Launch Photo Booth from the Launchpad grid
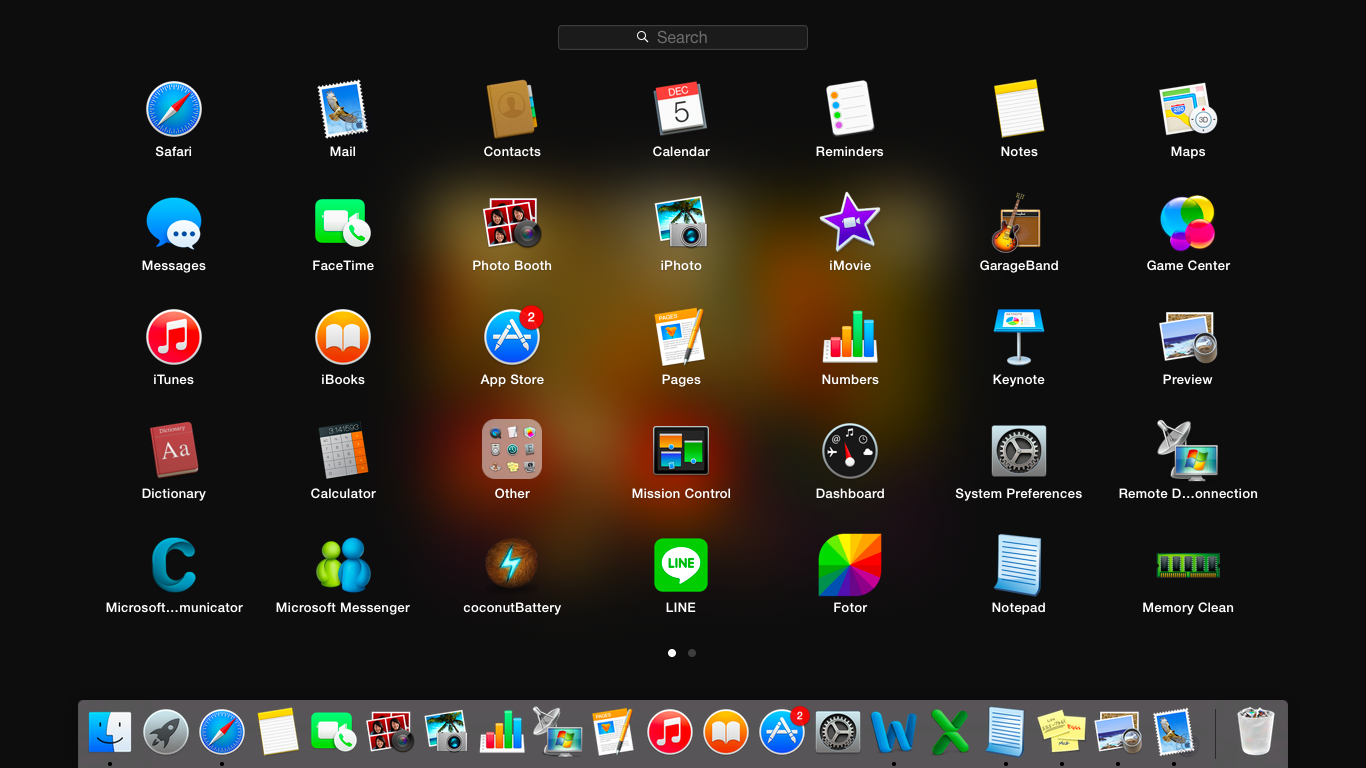Viewport: 1366px width, 768px height. coord(512,223)
